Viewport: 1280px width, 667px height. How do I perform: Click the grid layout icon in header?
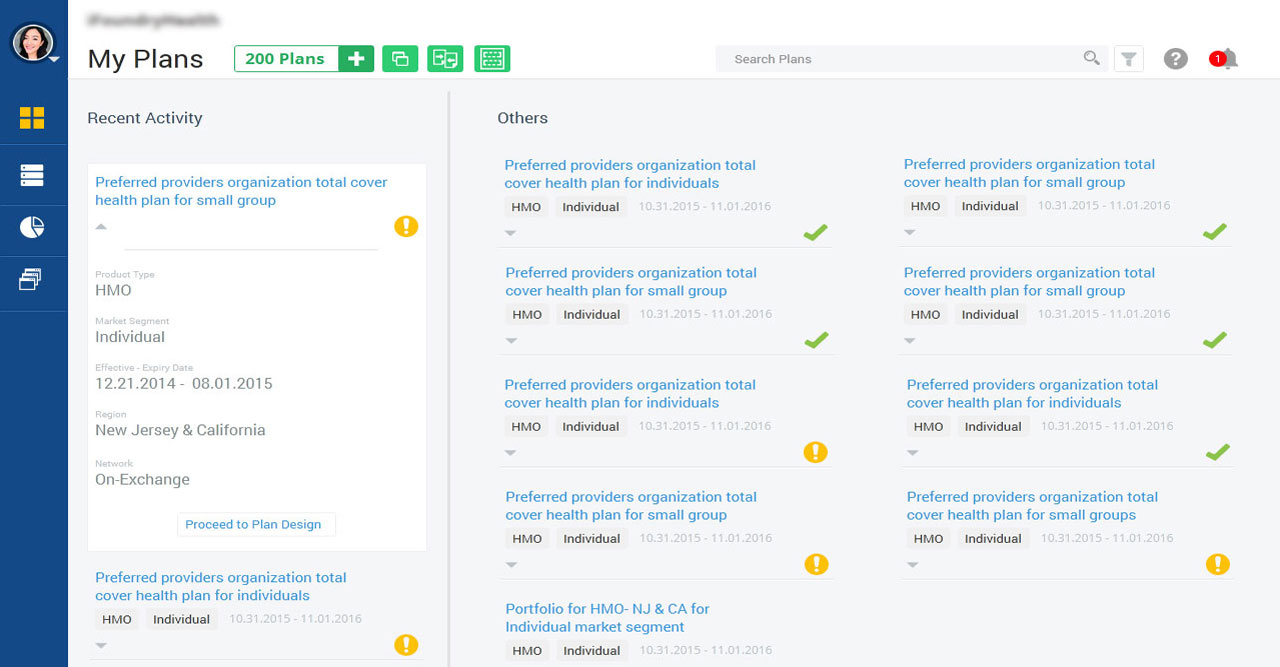coord(492,59)
